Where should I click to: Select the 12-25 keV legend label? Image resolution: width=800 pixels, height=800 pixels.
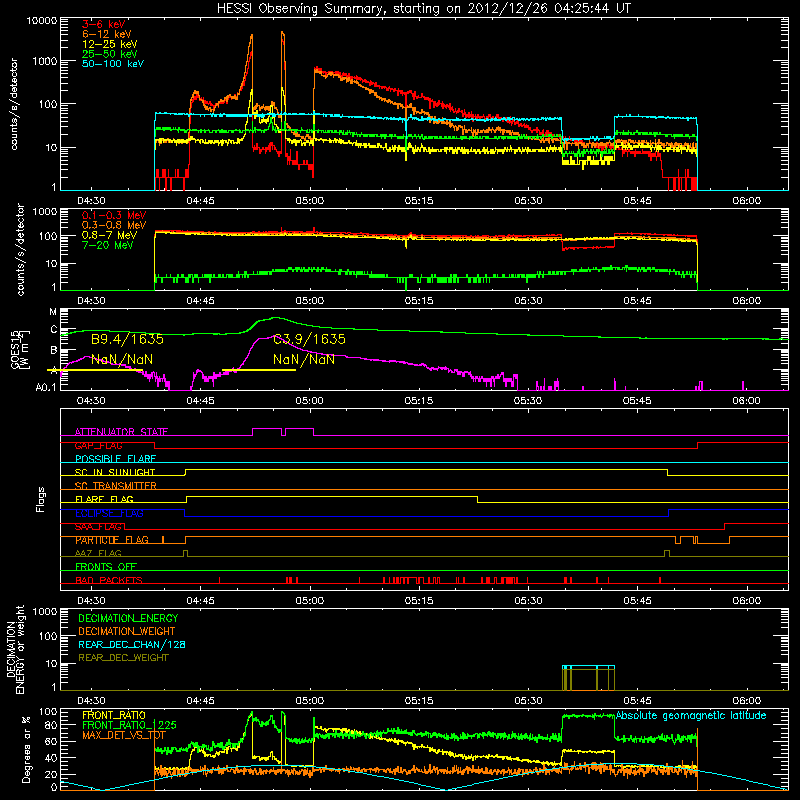click(x=109, y=44)
